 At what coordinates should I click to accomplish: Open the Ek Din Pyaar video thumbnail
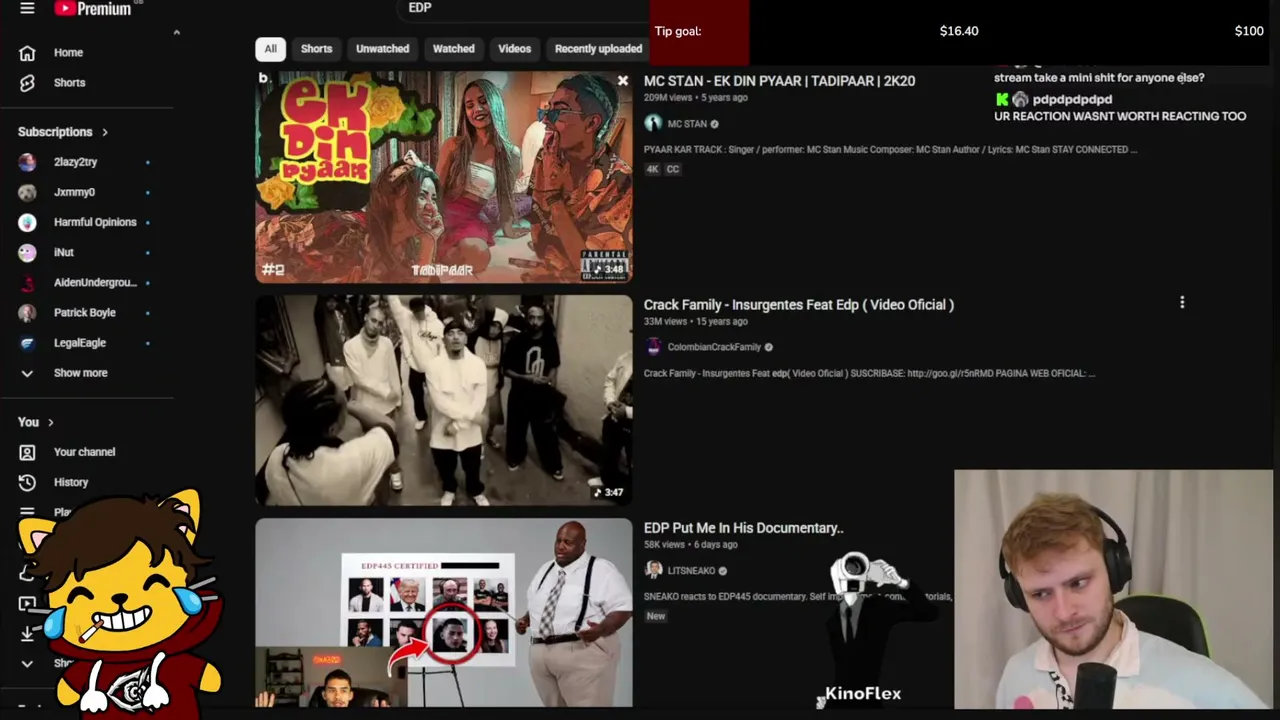444,177
